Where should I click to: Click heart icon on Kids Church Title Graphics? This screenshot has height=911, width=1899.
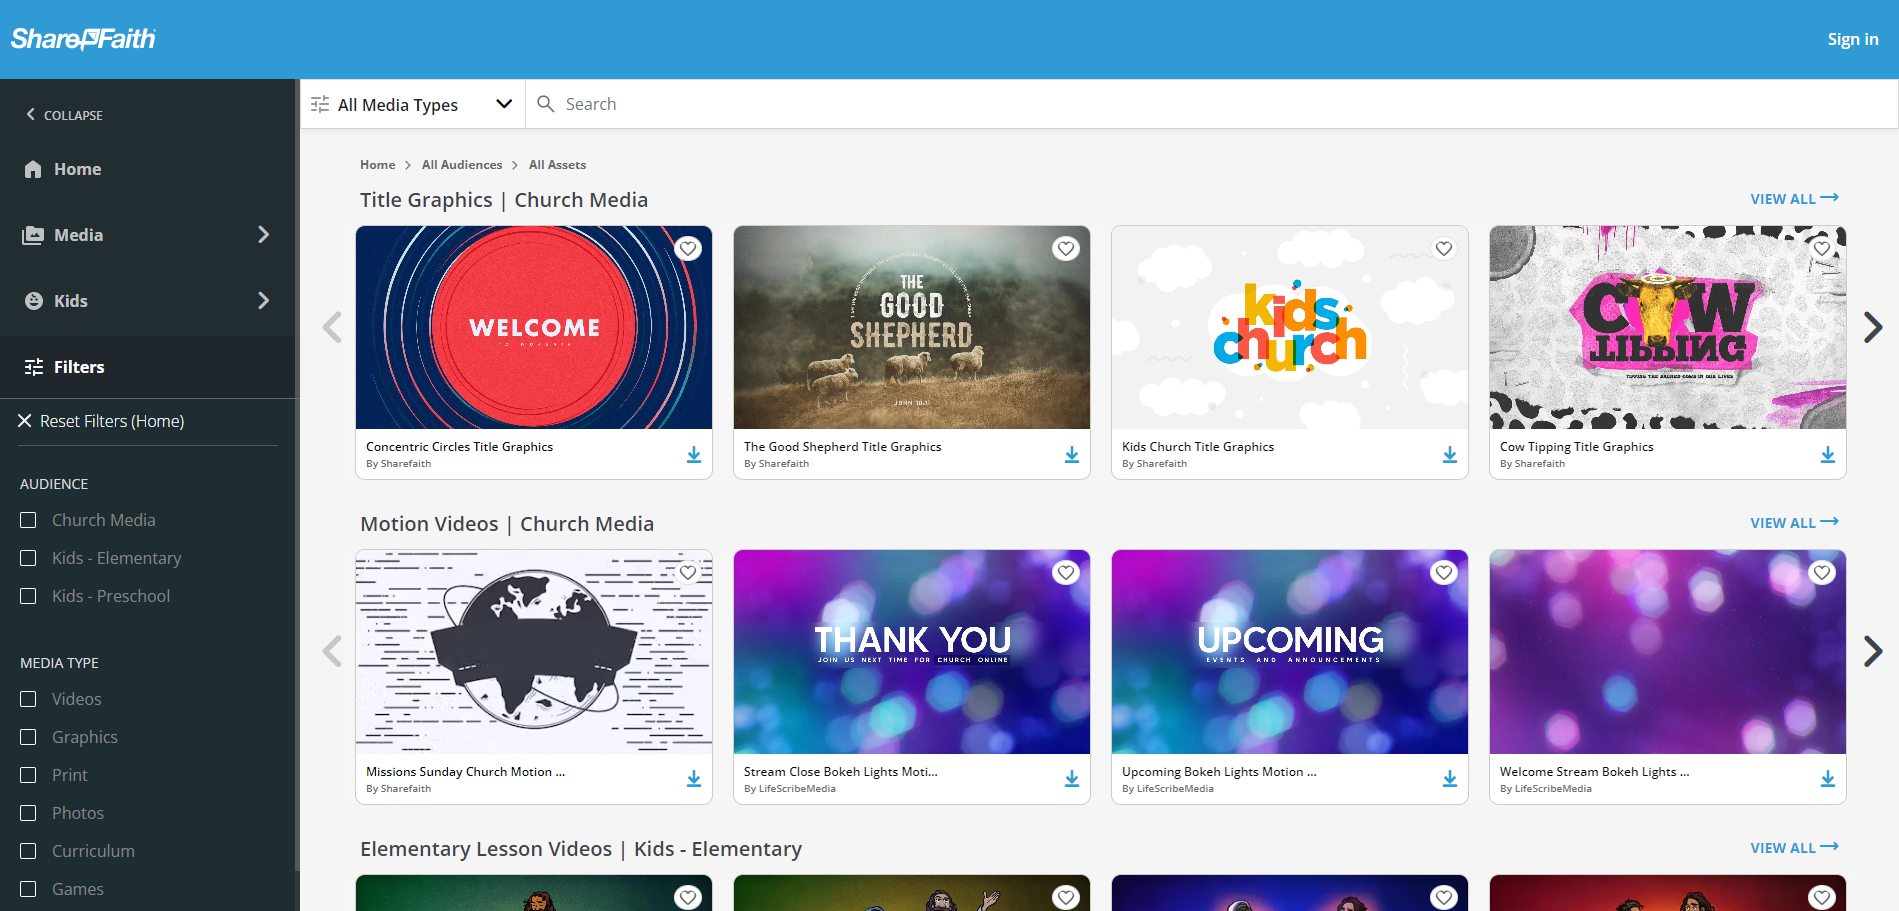click(1444, 249)
